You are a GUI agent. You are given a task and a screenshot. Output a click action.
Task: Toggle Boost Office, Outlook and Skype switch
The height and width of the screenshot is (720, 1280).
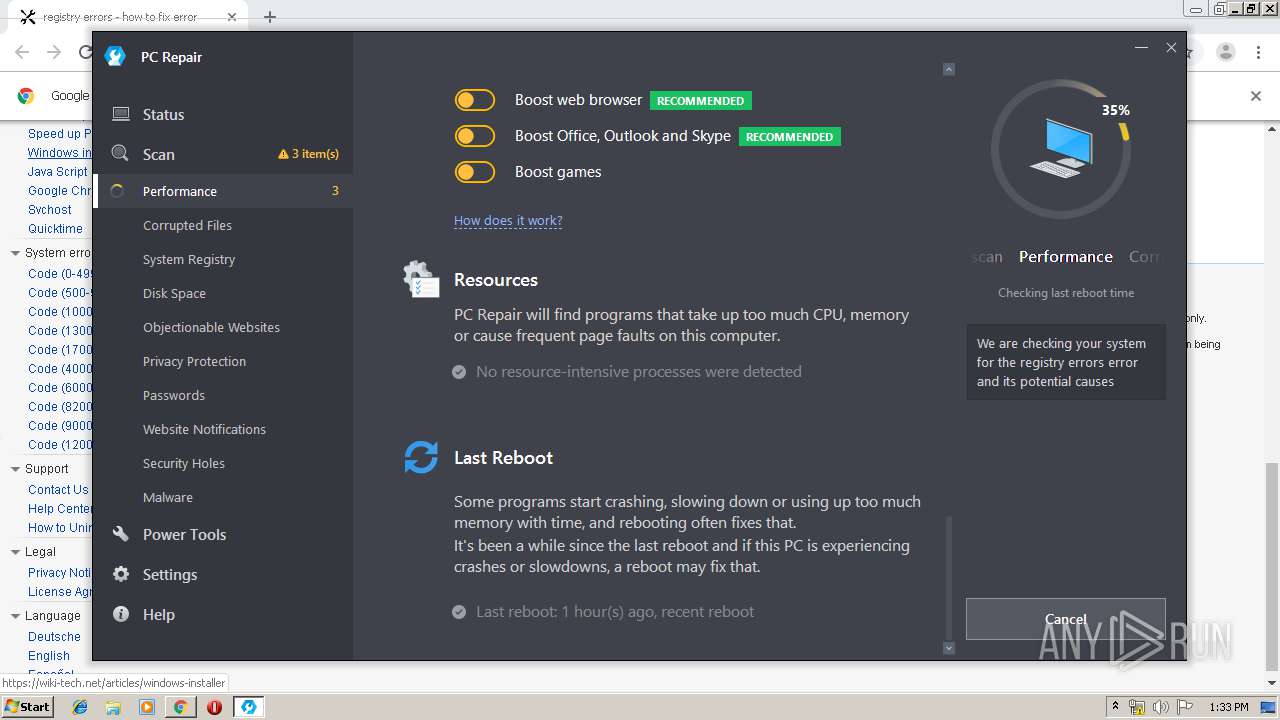(475, 136)
